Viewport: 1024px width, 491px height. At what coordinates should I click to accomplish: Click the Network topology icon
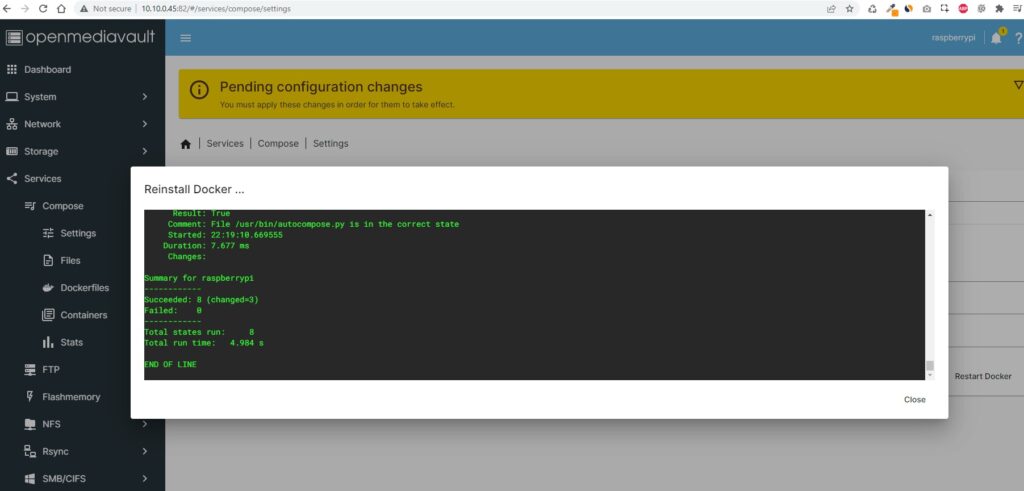(x=12, y=124)
